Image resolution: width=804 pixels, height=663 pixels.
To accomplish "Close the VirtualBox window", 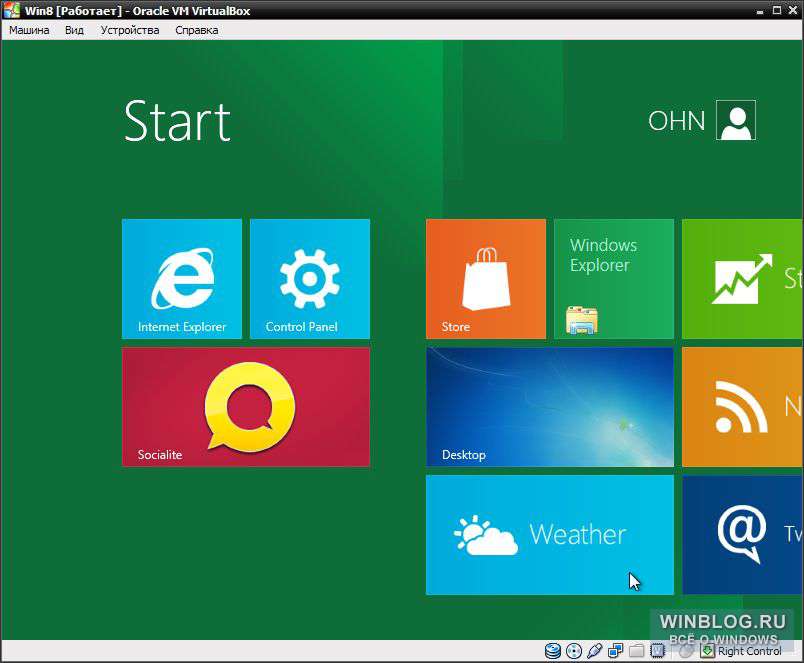I will (793, 10).
